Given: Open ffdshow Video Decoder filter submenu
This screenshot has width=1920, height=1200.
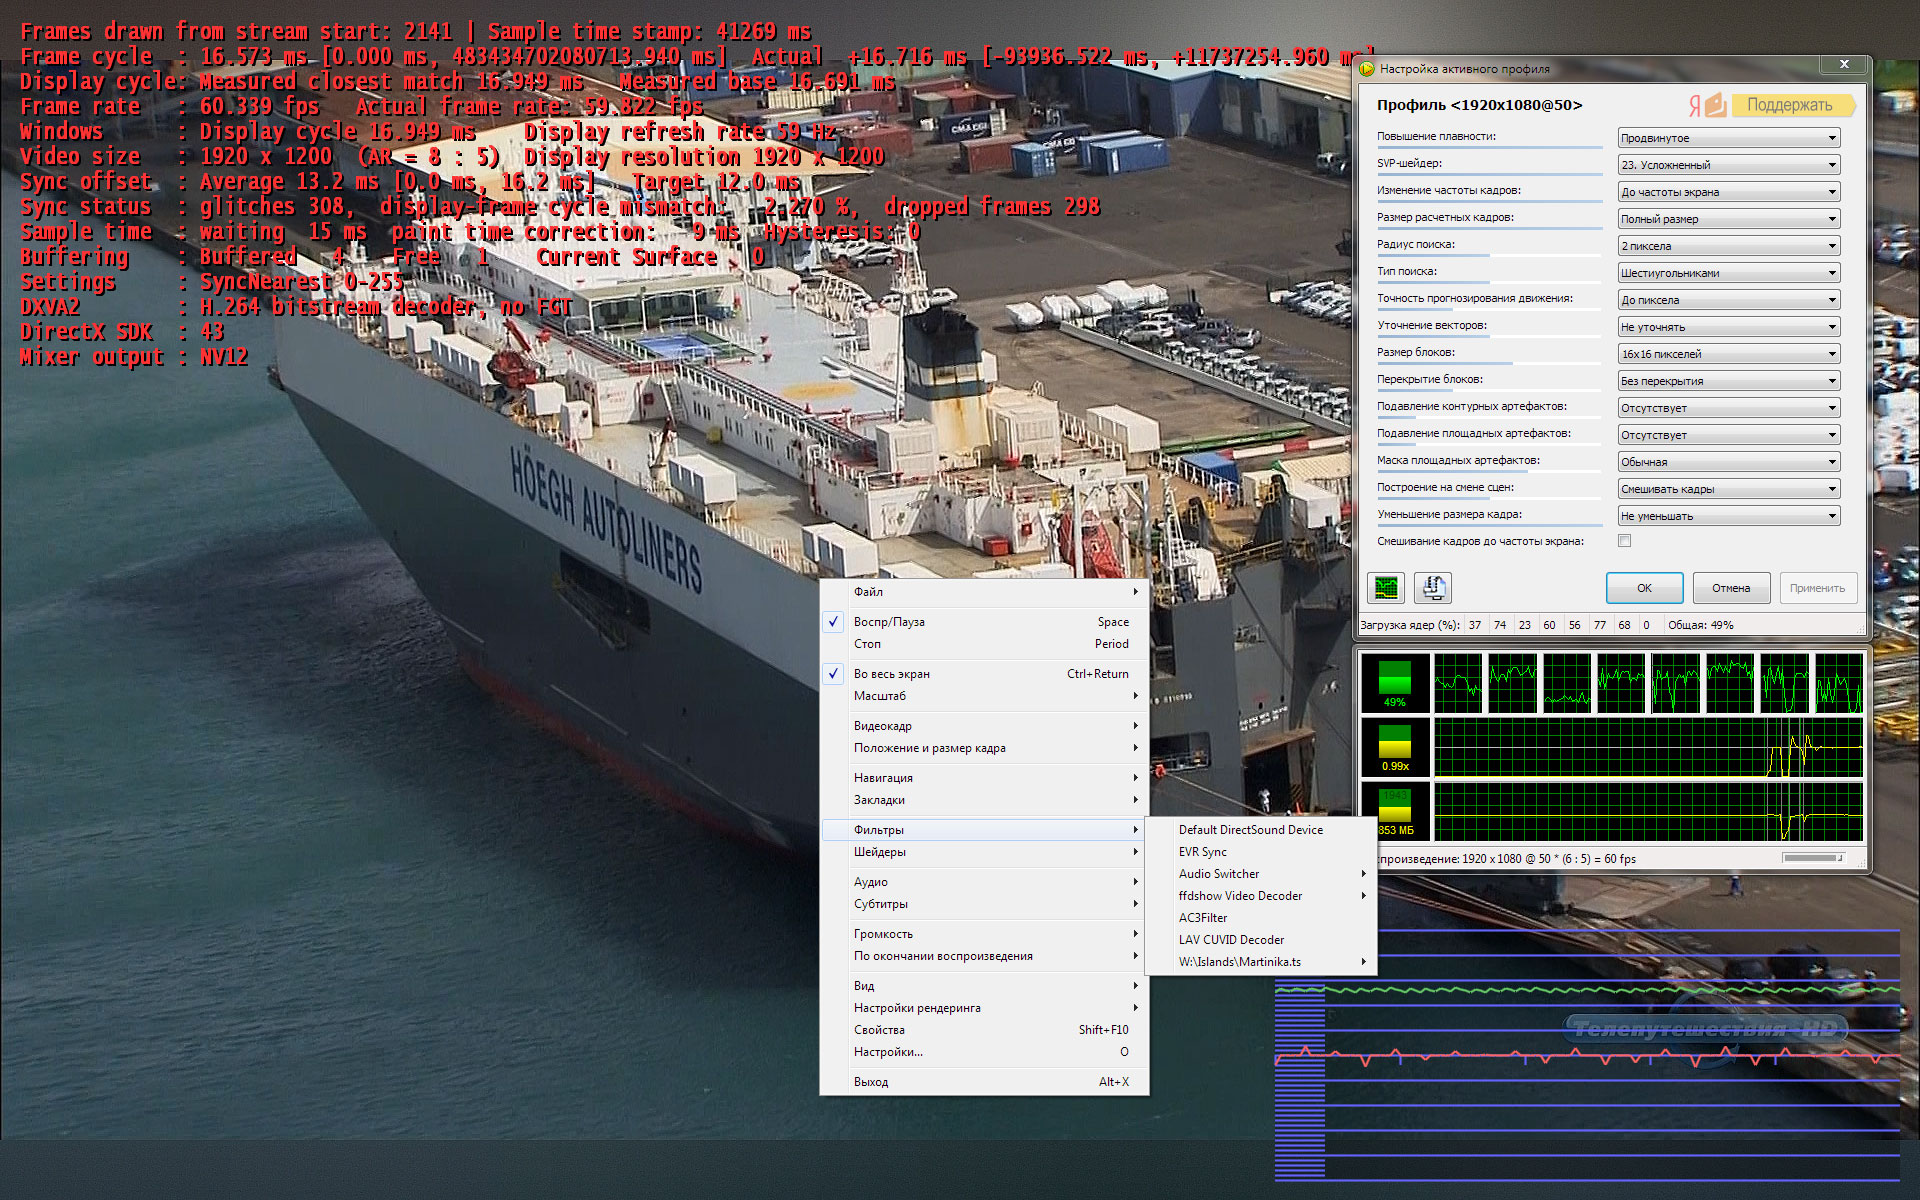Looking at the screenshot, I should click(1240, 896).
